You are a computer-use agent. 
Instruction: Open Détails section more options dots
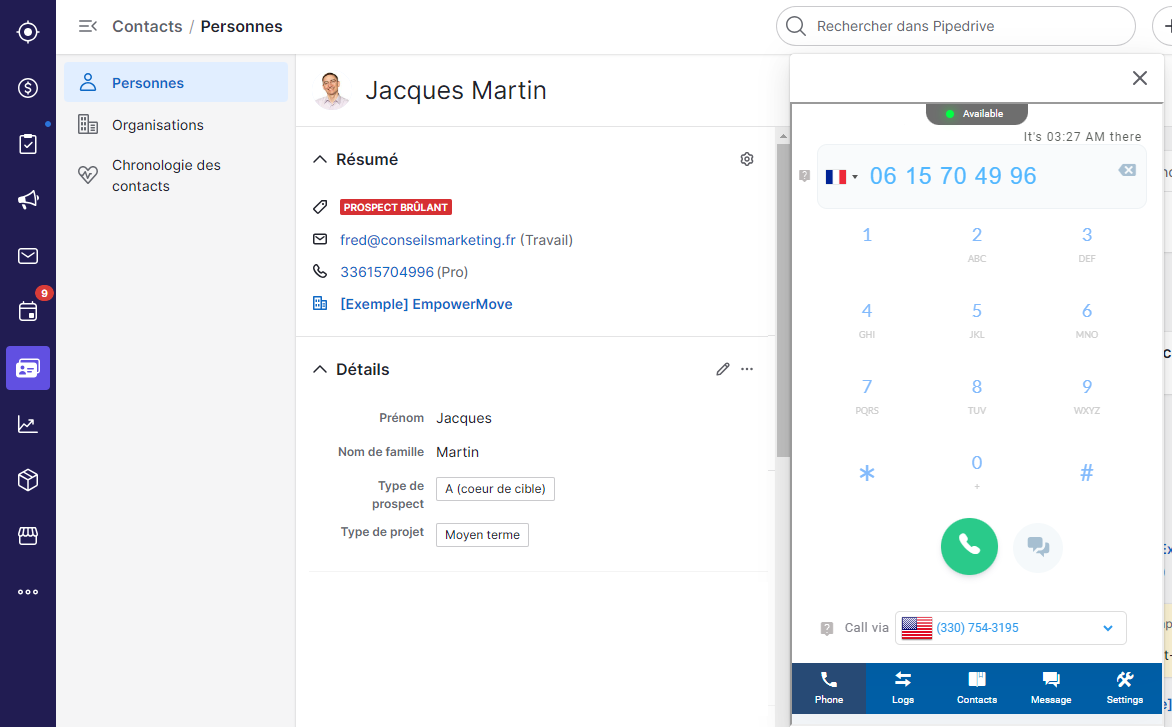tap(747, 369)
